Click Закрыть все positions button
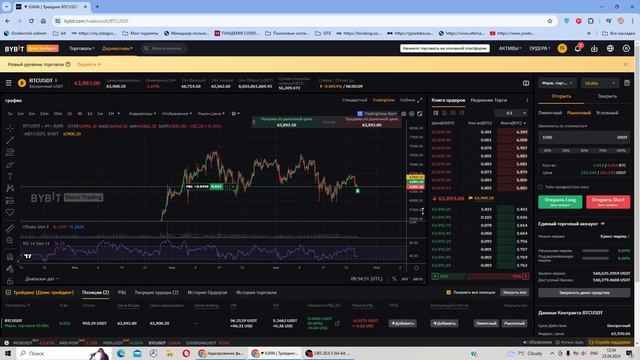 [514, 292]
